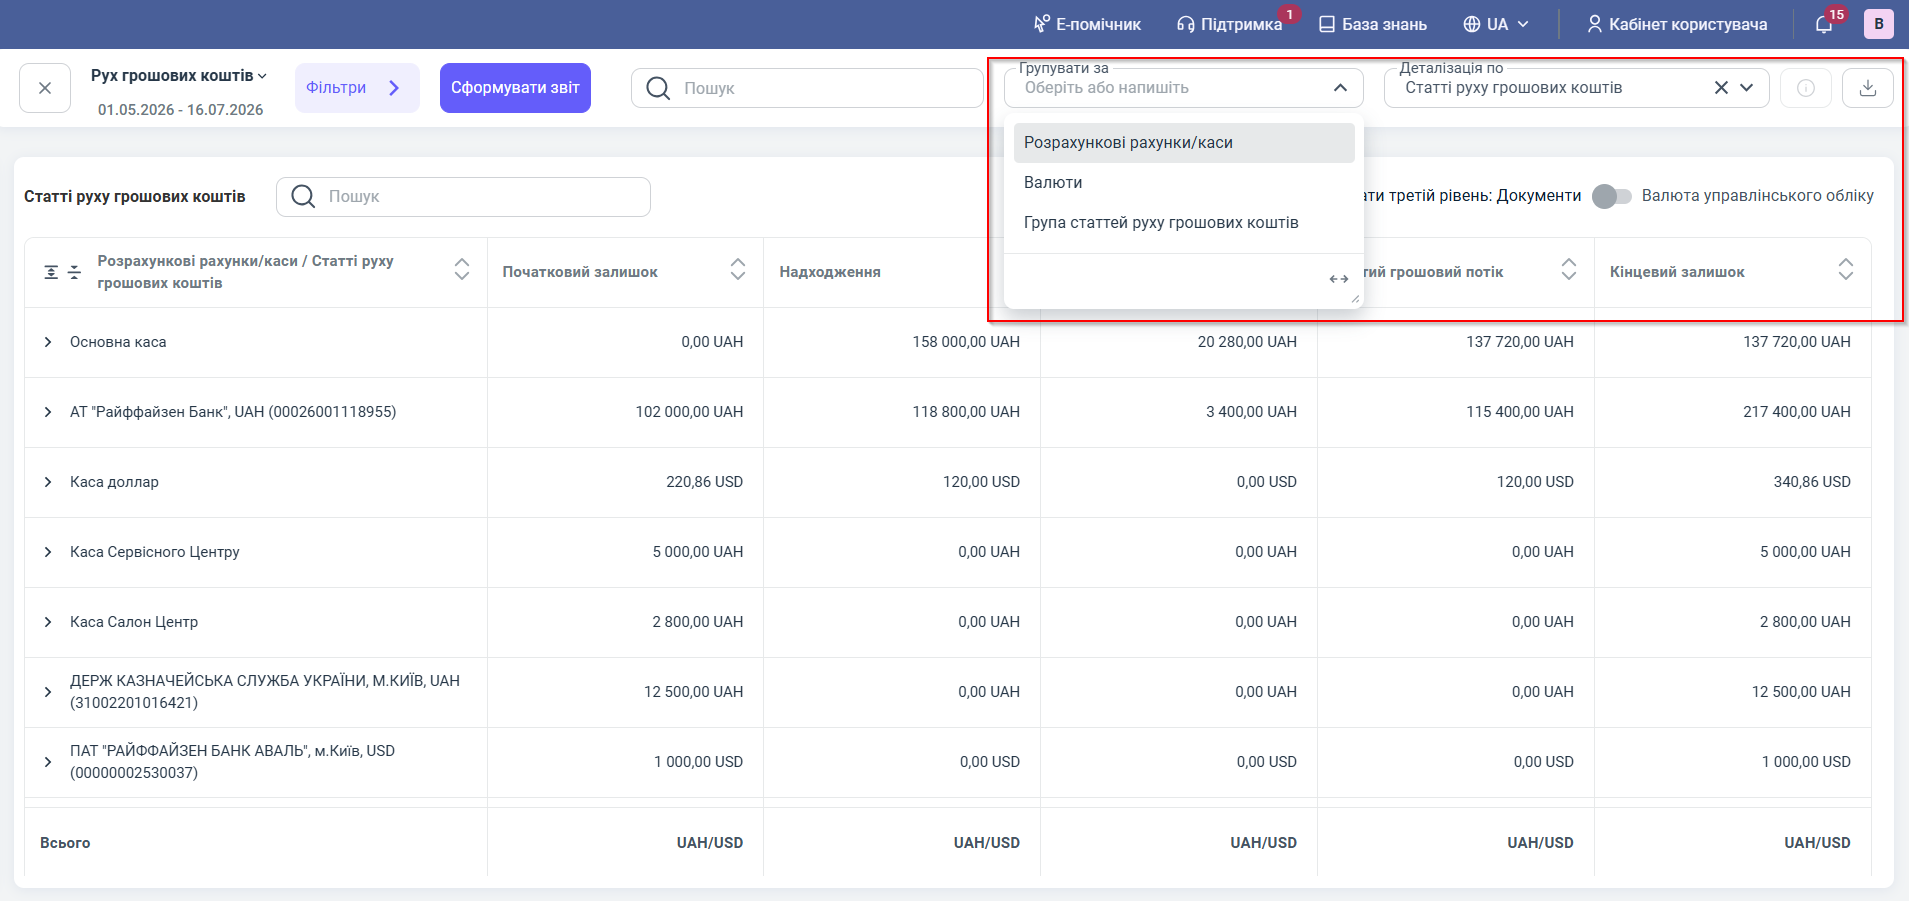Click the Каса доллар row name
Screen dimensions: 1909x901
(x=114, y=482)
